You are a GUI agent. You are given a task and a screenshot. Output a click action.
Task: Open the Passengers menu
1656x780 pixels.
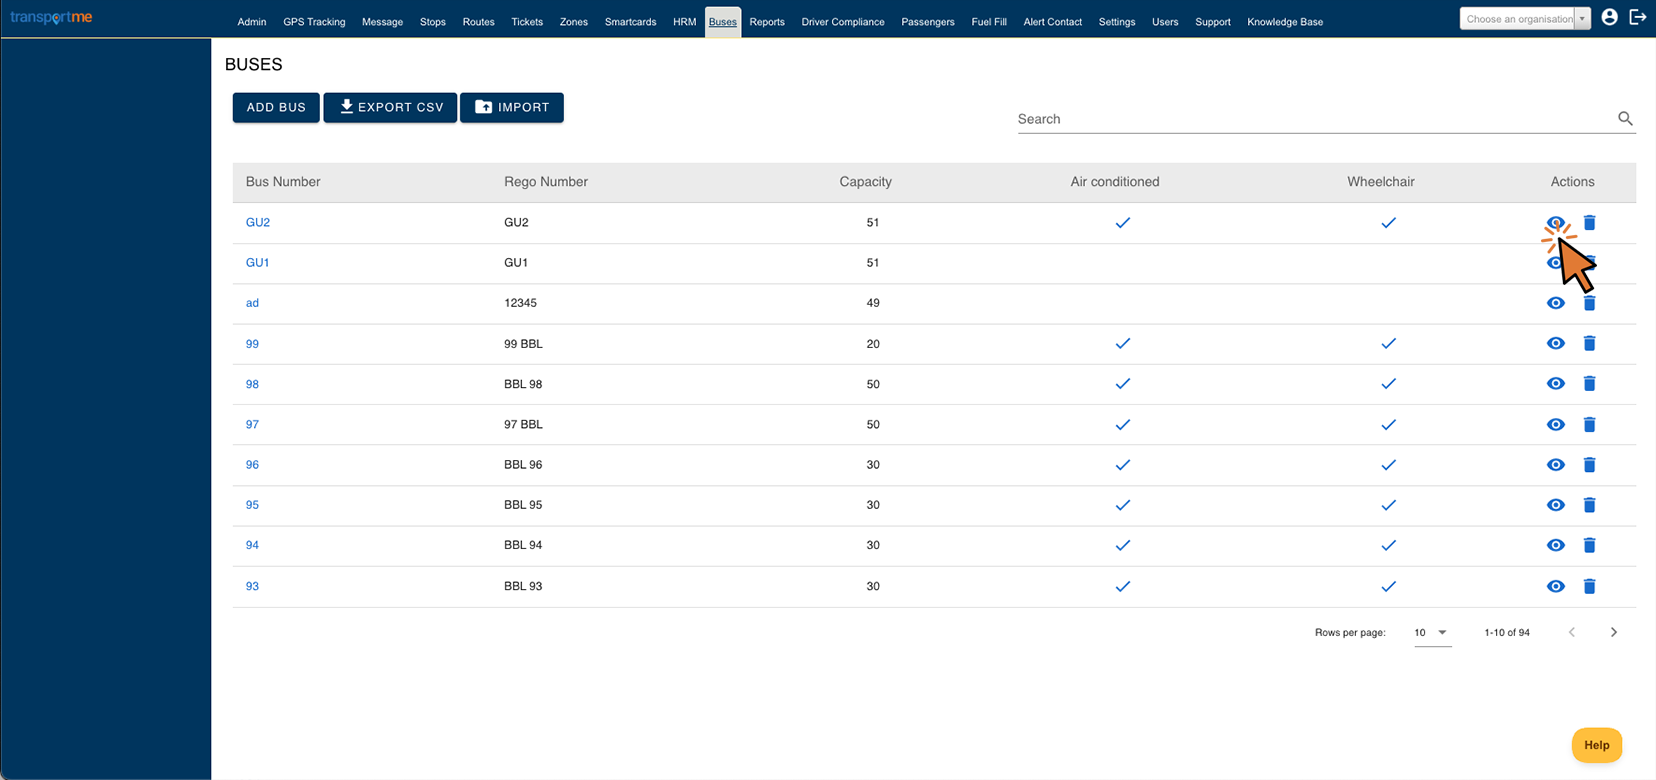point(927,22)
